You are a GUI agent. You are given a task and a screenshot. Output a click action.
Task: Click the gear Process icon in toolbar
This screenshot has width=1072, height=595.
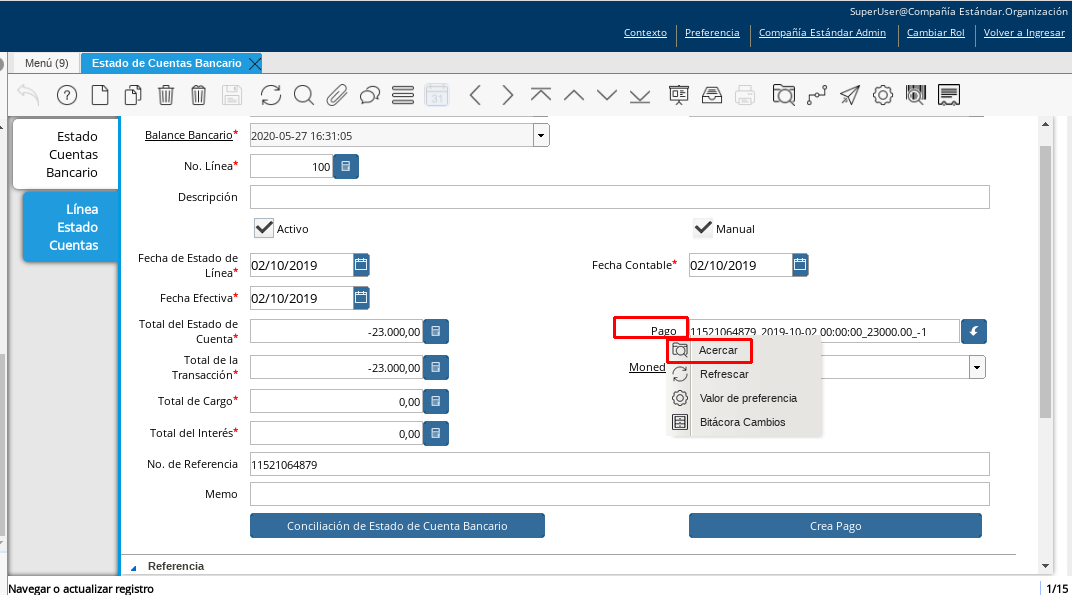(882, 95)
